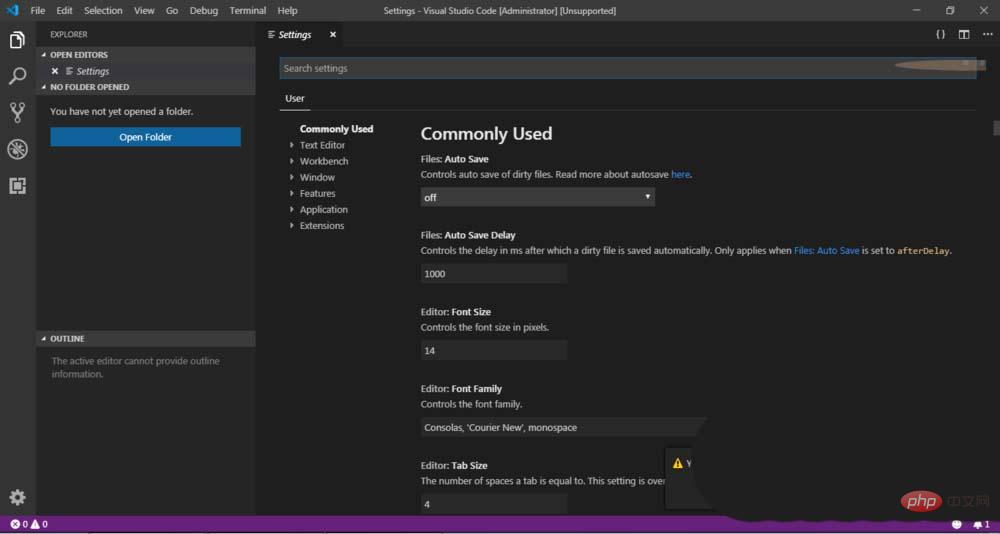This screenshot has height=534, width=1000.
Task: Select the User settings tab
Action: tap(295, 99)
